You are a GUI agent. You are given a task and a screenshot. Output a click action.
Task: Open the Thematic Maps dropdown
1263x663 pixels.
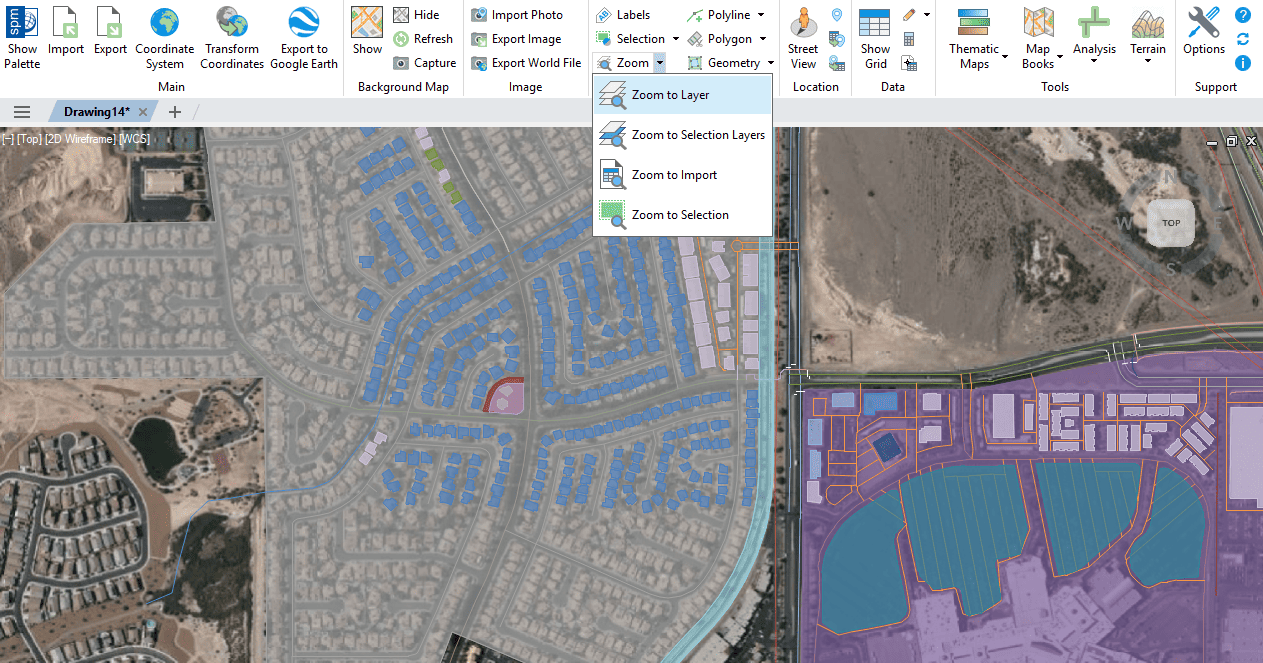[974, 40]
